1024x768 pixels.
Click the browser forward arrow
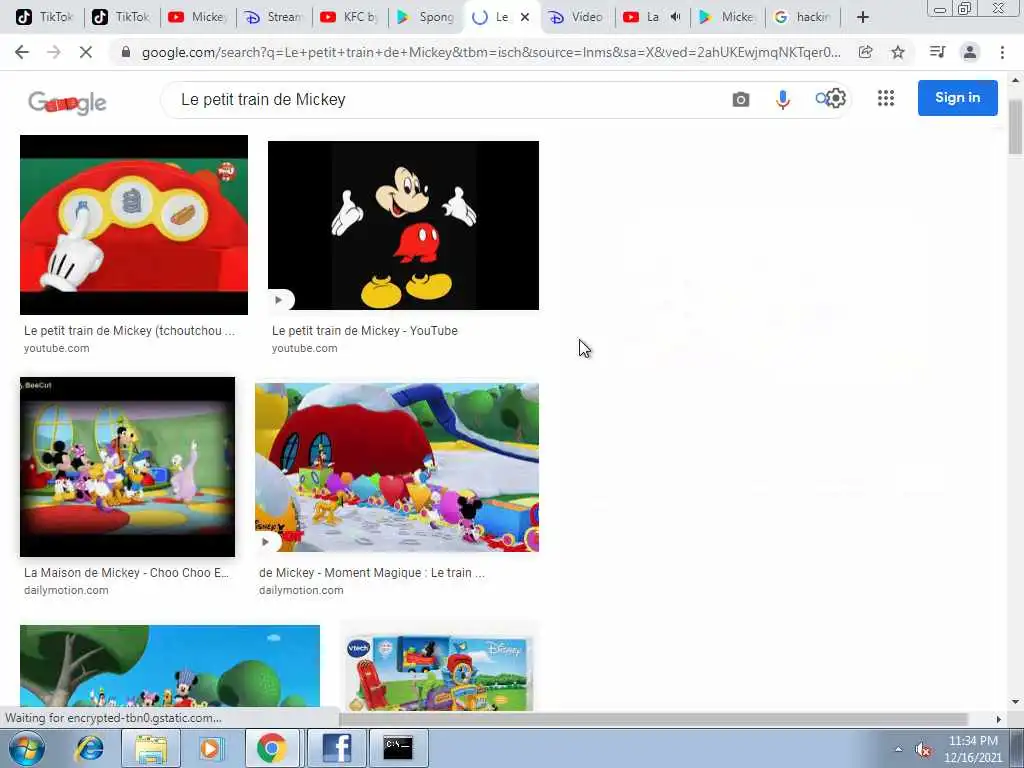pos(54,52)
